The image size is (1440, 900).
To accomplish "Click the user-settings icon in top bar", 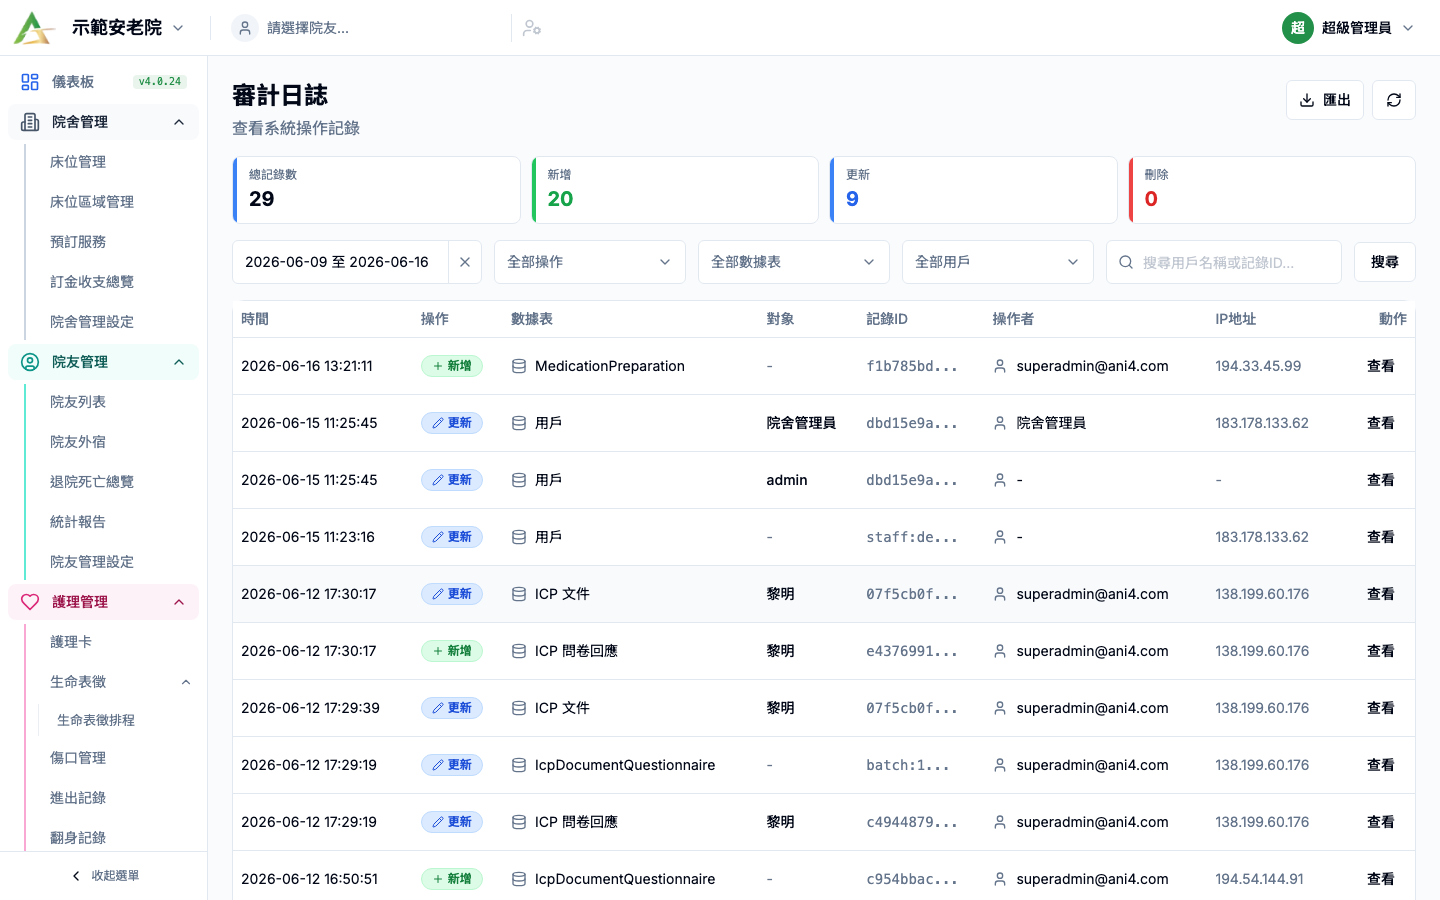I will tap(532, 28).
